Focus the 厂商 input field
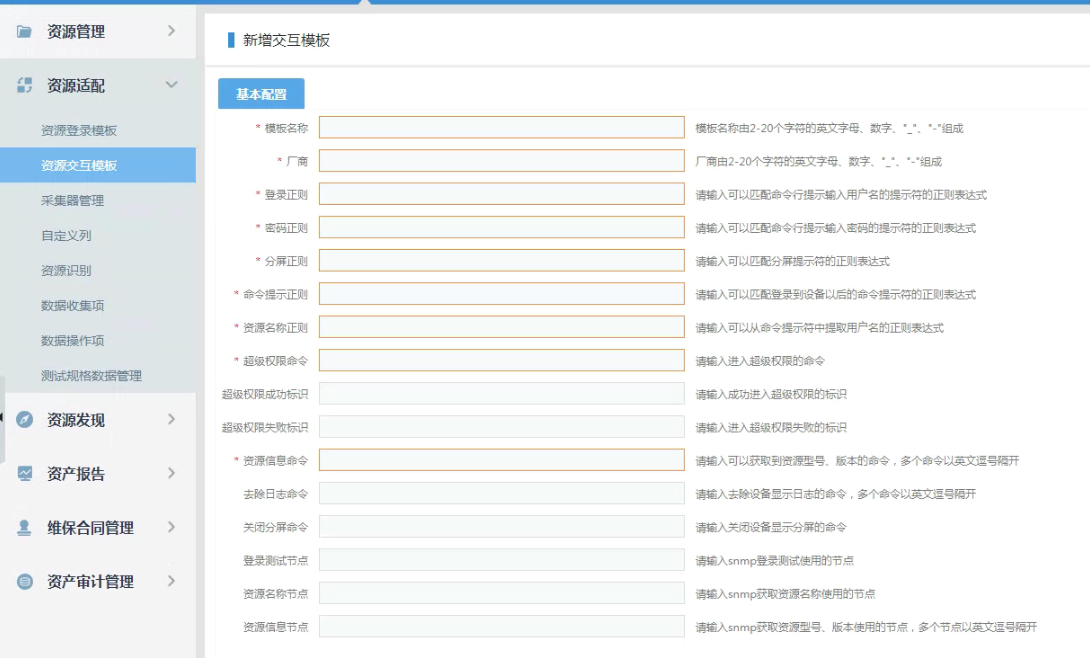 pos(502,161)
